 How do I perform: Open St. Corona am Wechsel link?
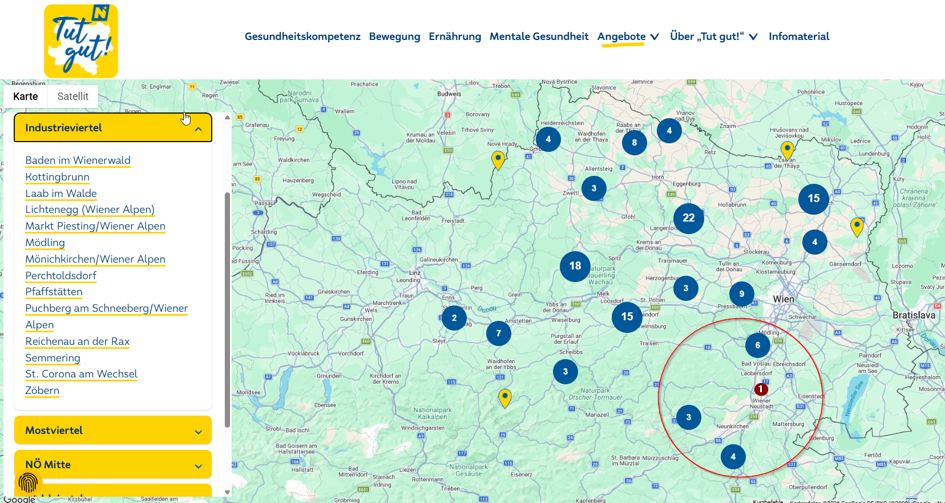point(81,374)
